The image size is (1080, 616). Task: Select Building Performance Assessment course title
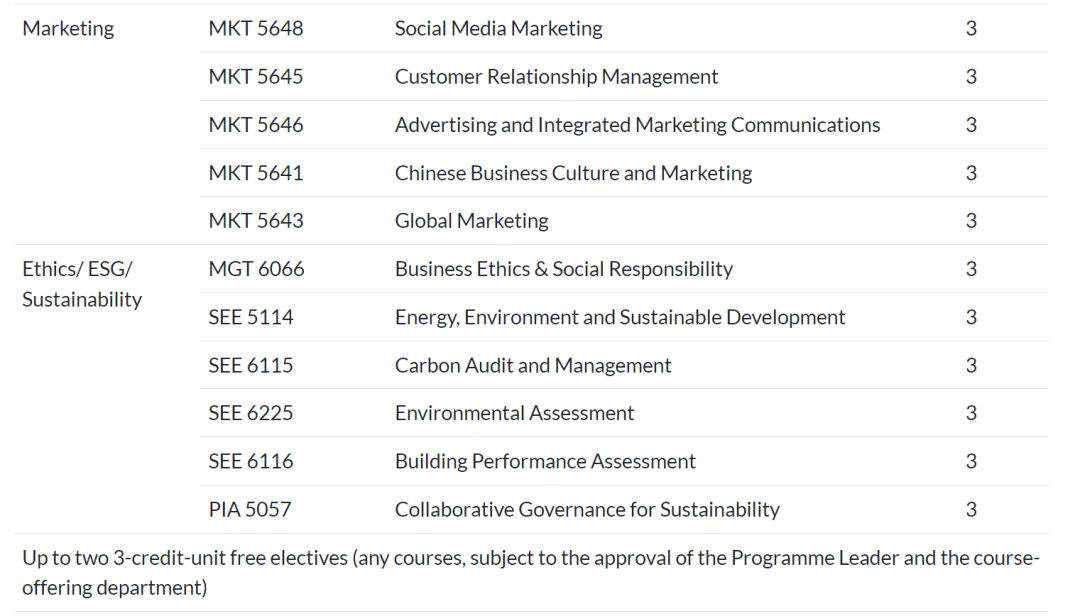click(545, 461)
